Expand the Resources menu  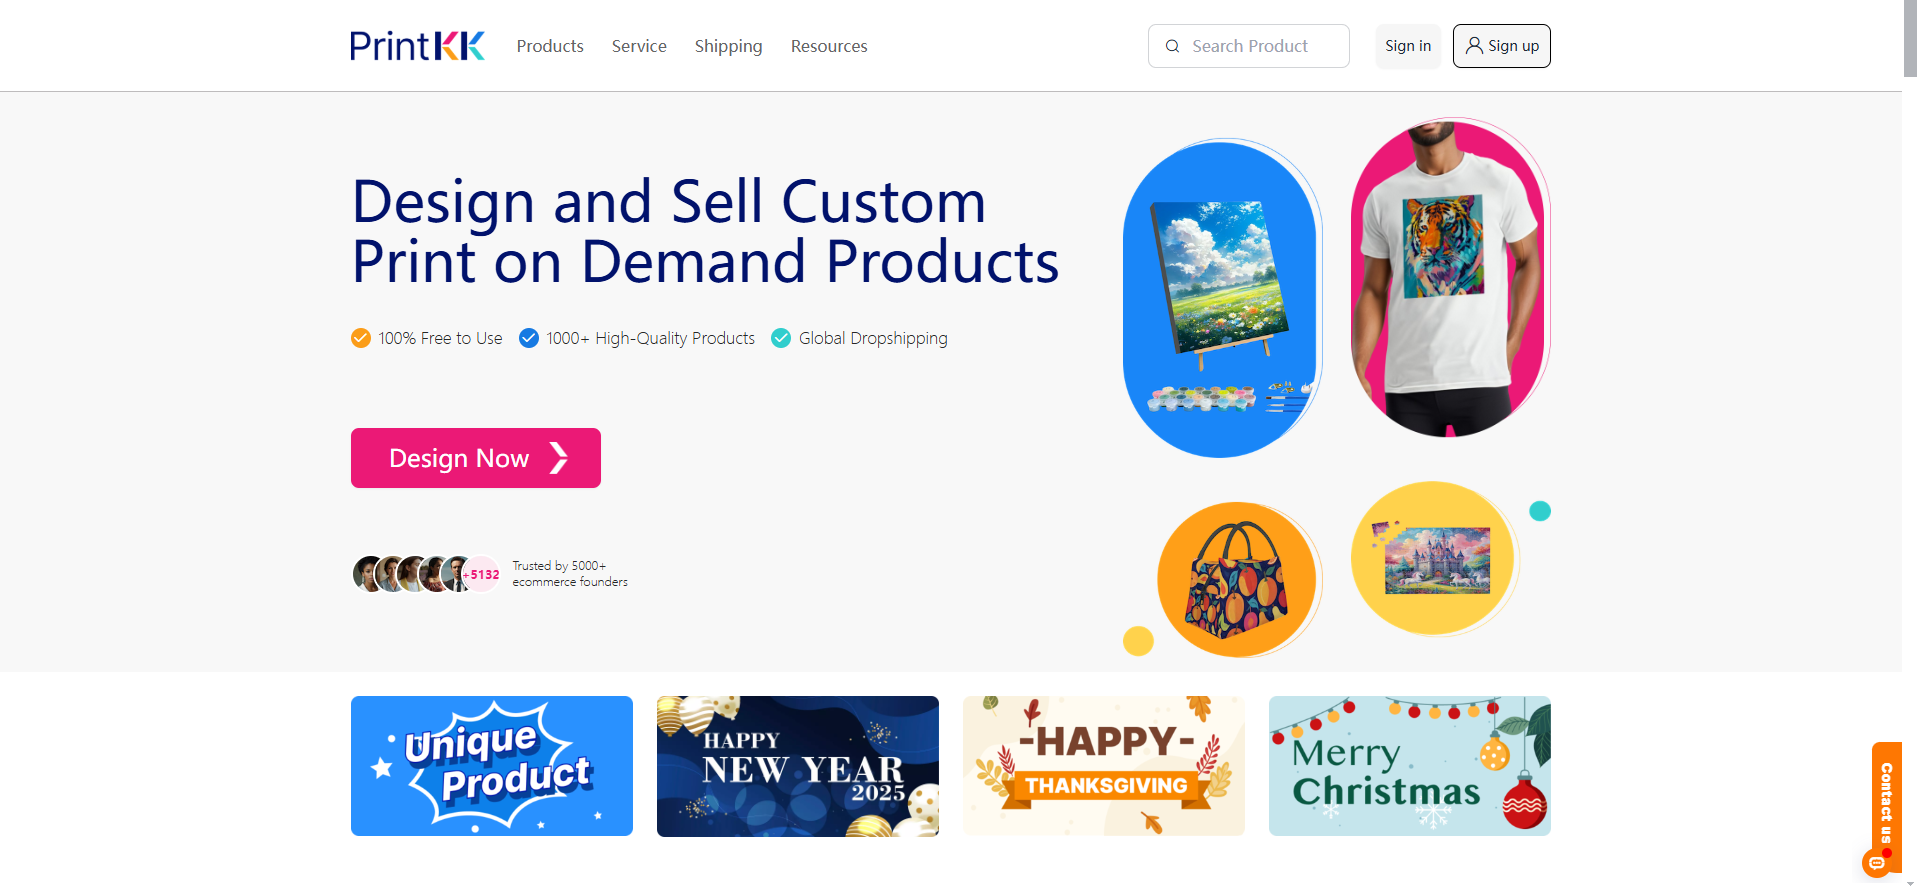pyautogui.click(x=829, y=46)
